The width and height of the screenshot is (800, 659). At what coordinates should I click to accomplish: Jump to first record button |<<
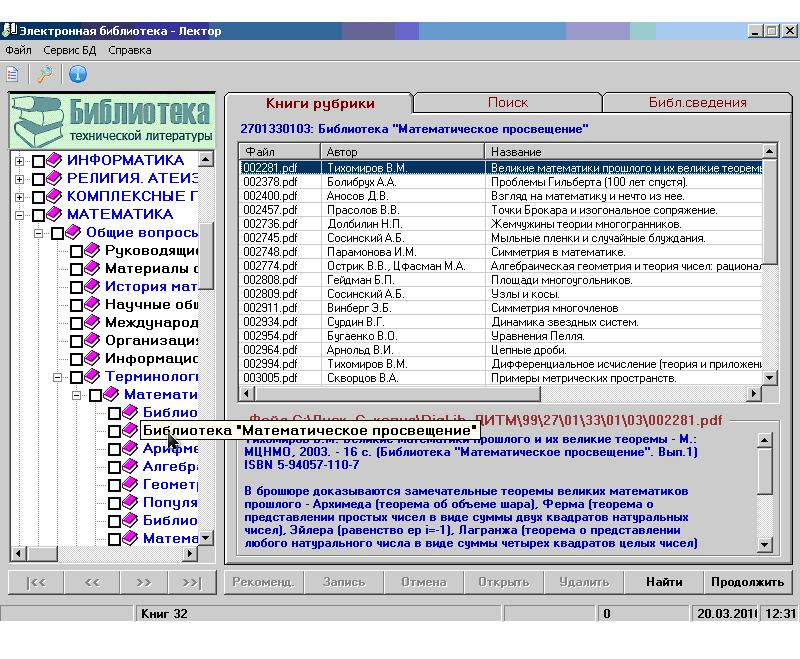[x=36, y=582]
